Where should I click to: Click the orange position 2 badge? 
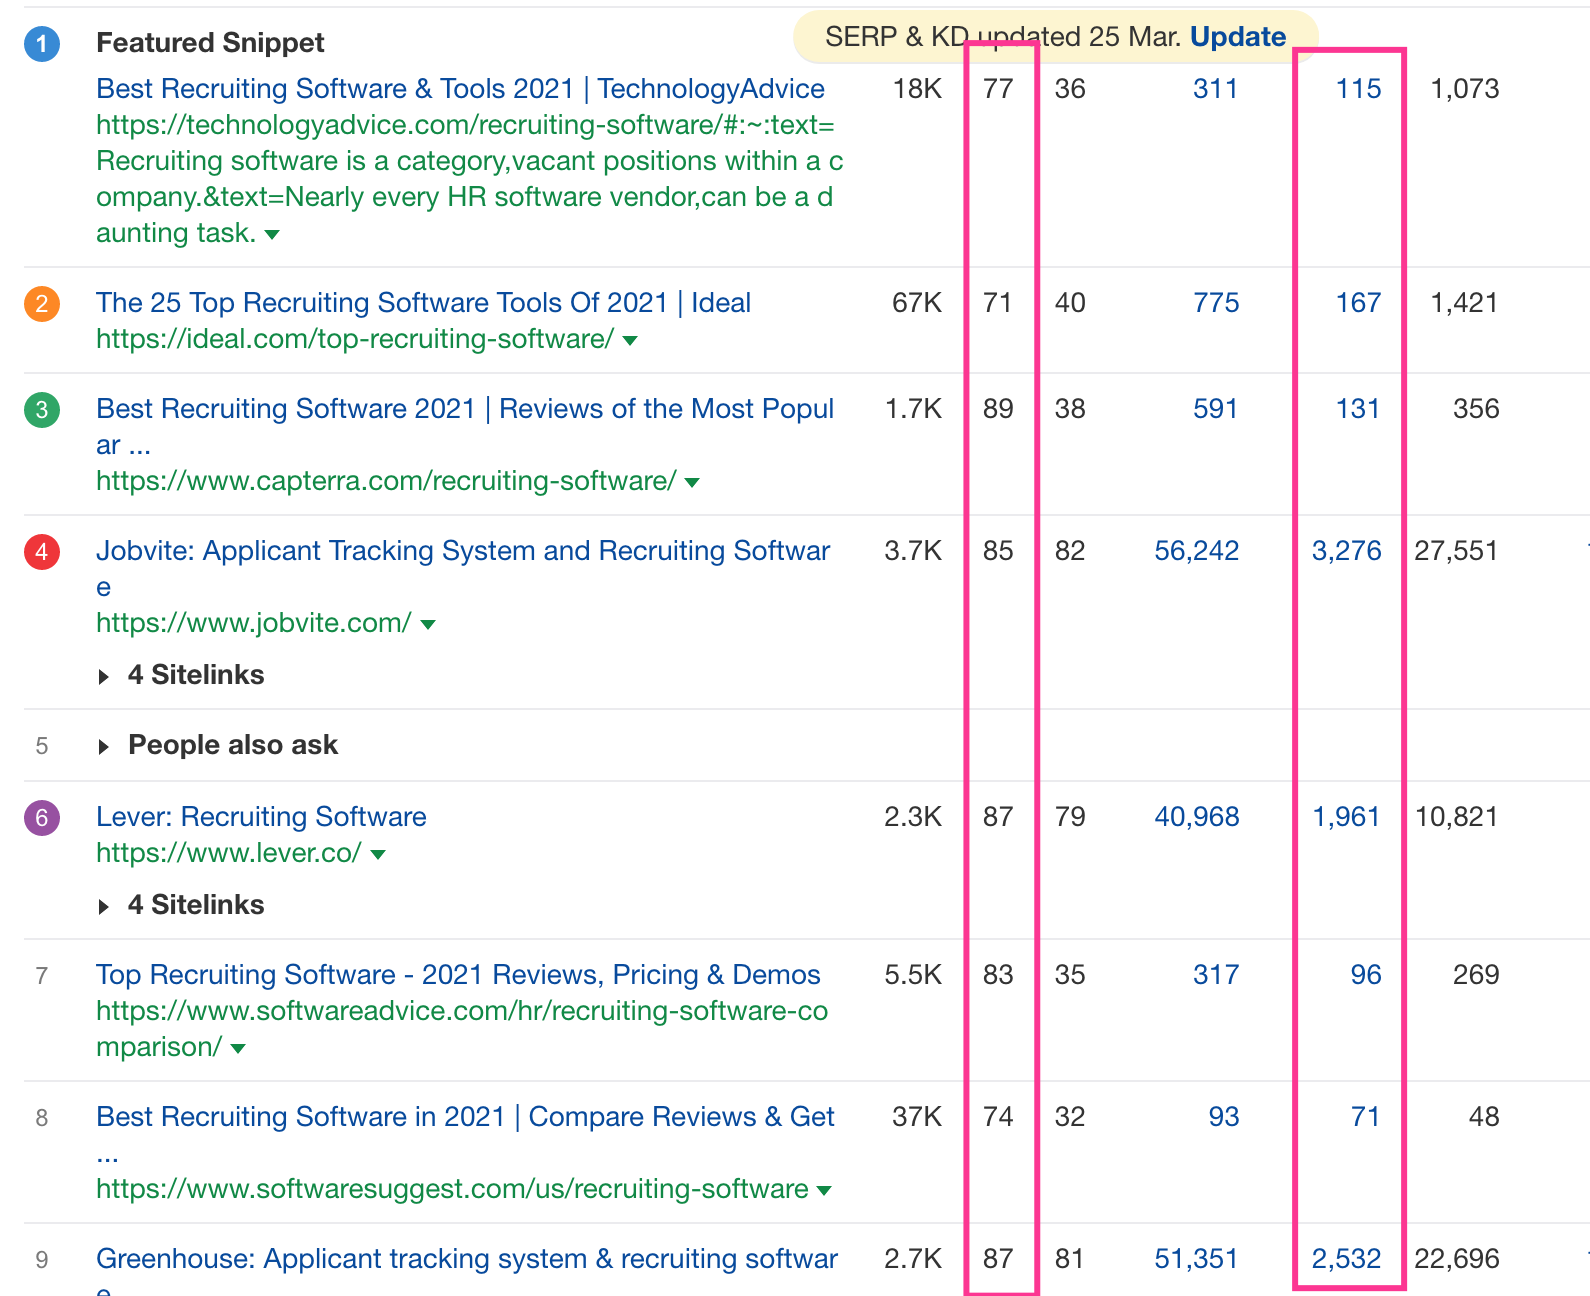pyautogui.click(x=42, y=303)
